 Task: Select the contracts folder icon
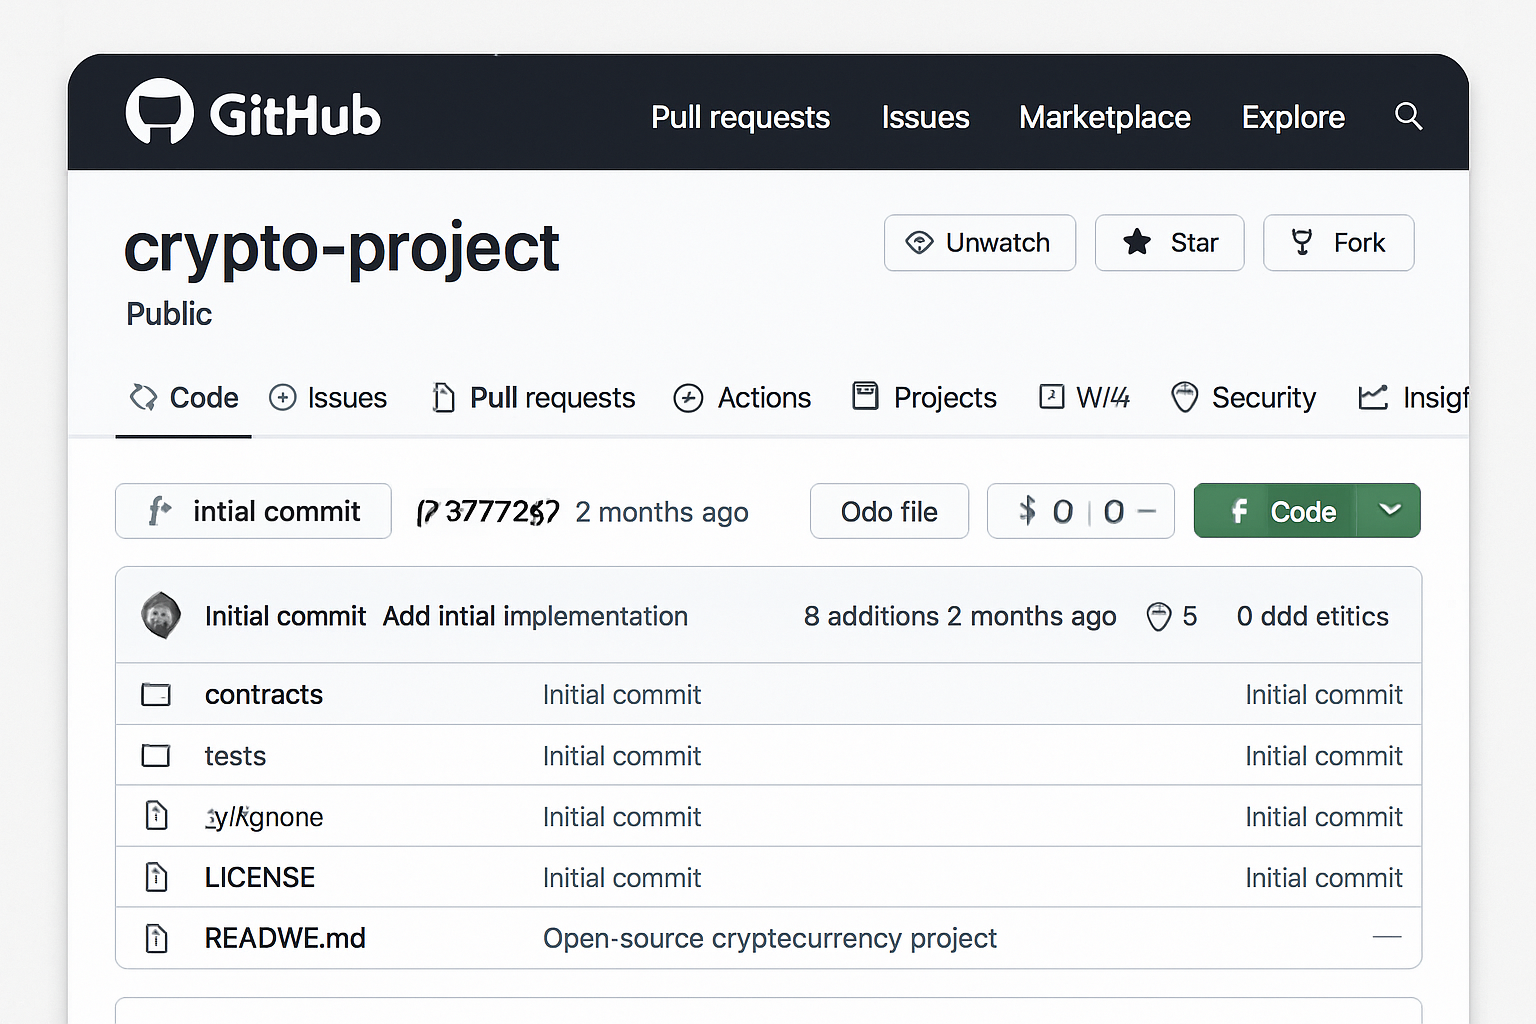(x=156, y=694)
